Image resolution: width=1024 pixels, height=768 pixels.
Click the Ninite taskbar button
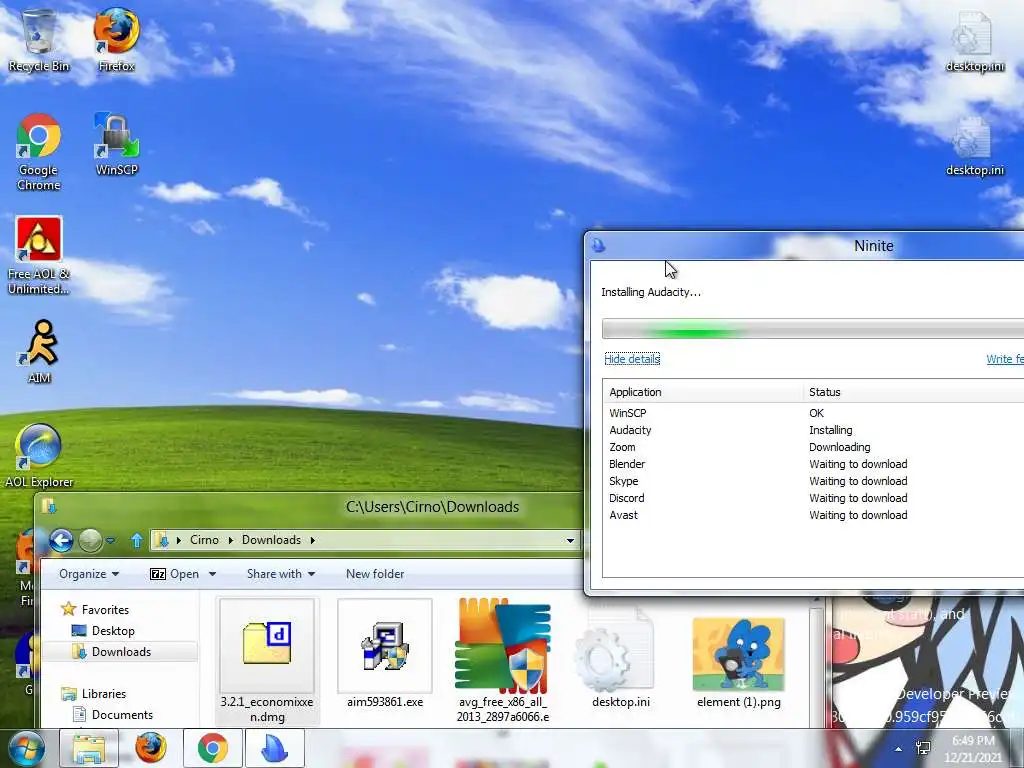coord(274,748)
